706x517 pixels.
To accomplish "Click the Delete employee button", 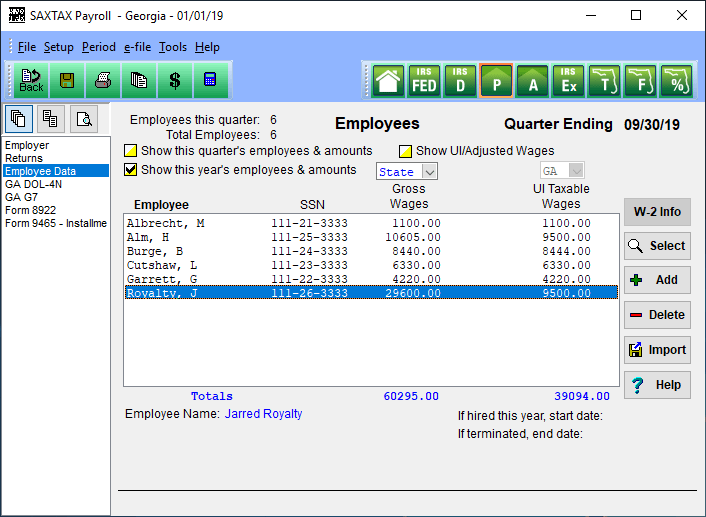I will [657, 315].
